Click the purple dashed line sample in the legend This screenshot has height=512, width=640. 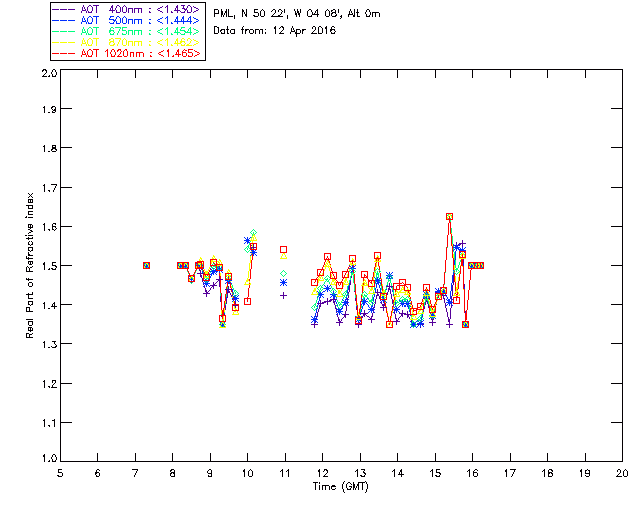(x=64, y=9)
